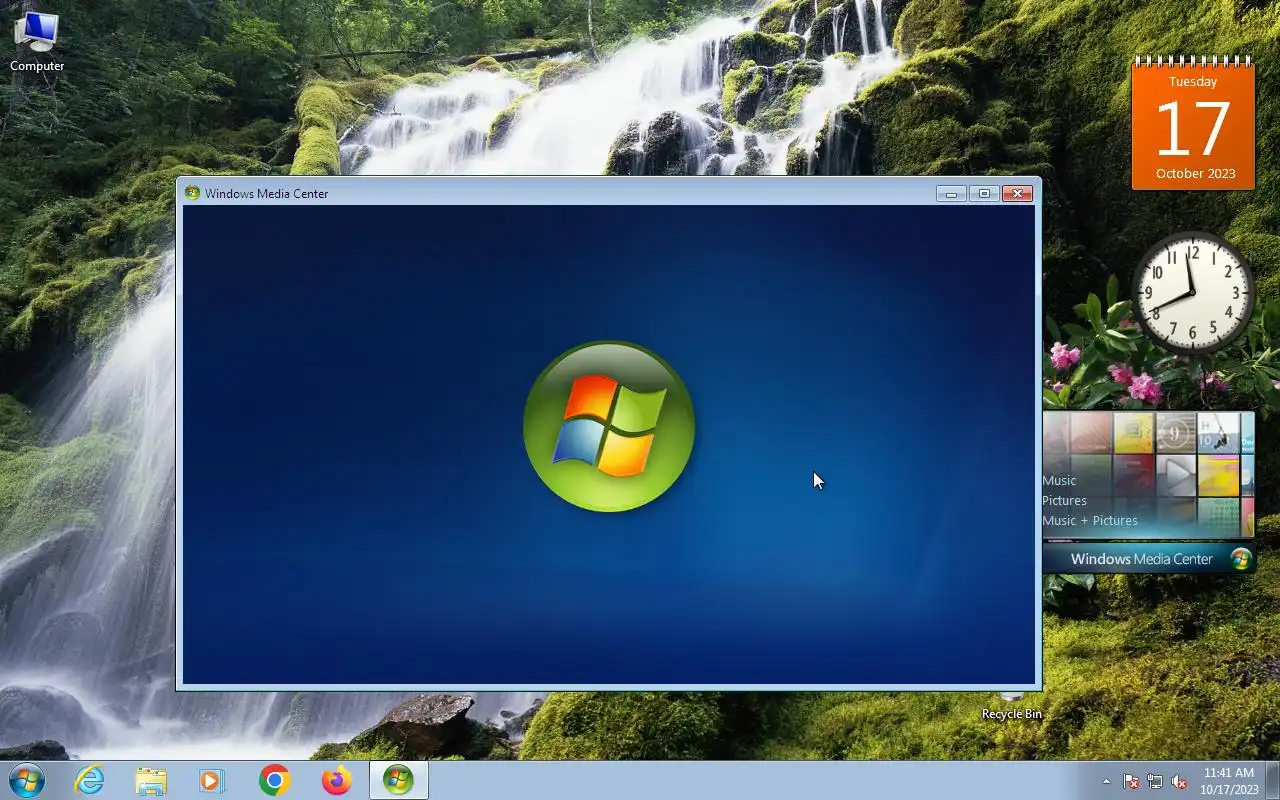This screenshot has width=1280, height=800.
Task: Close the Windows Media Center window
Action: point(1017,193)
